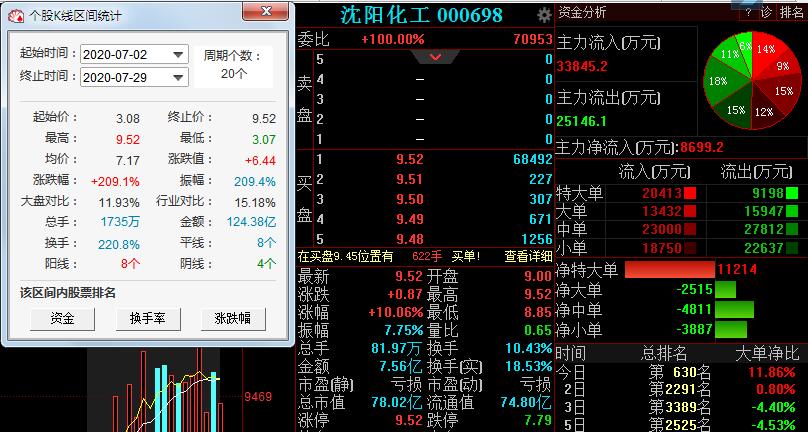The image size is (808, 432).
Task: Click 在买盘9.45位置有 622手 买单 notice
Action: point(389,256)
